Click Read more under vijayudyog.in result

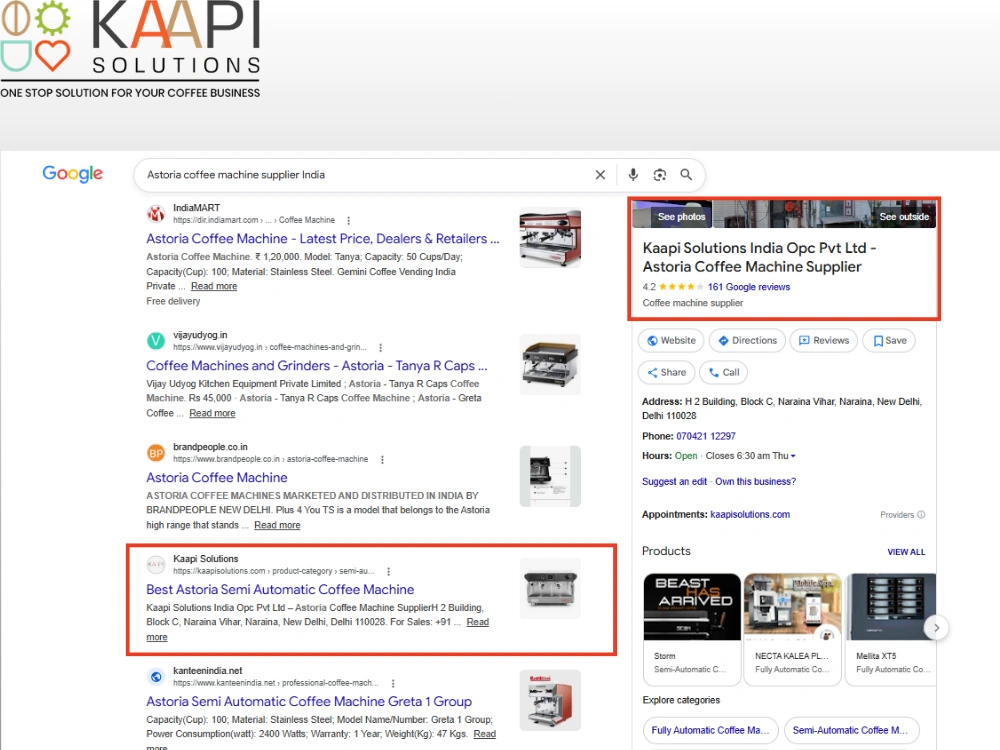click(212, 413)
